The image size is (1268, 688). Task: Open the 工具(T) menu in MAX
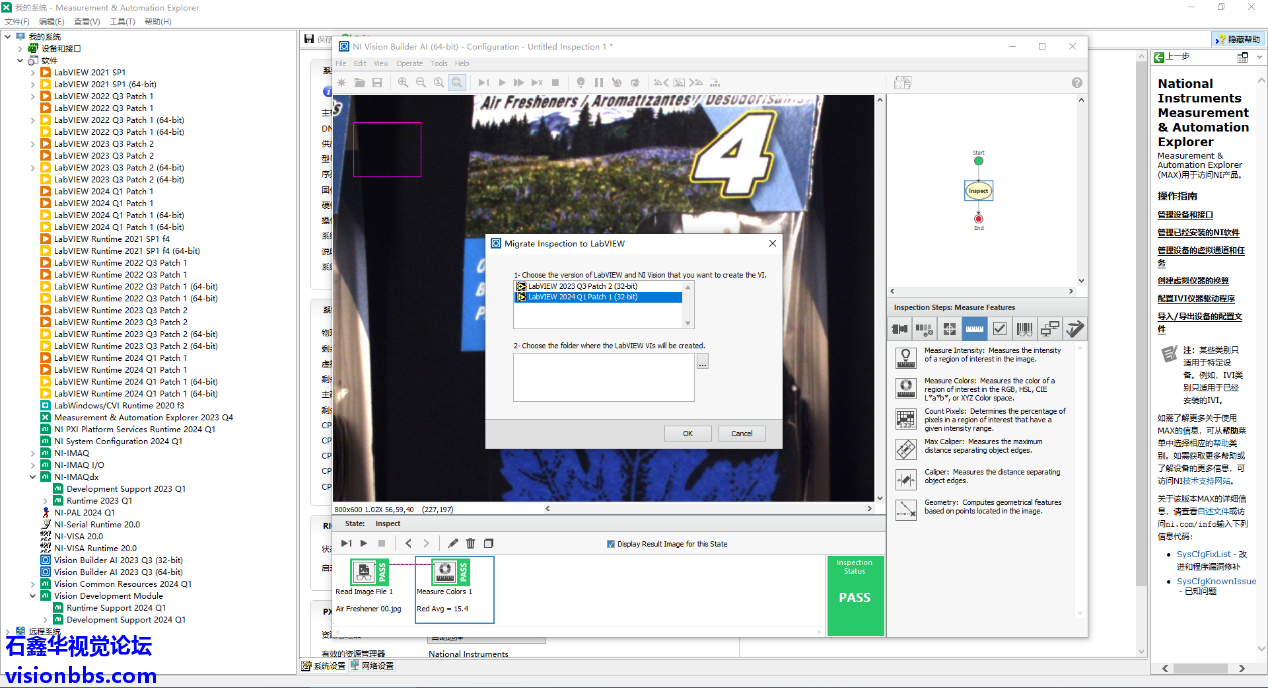122,21
